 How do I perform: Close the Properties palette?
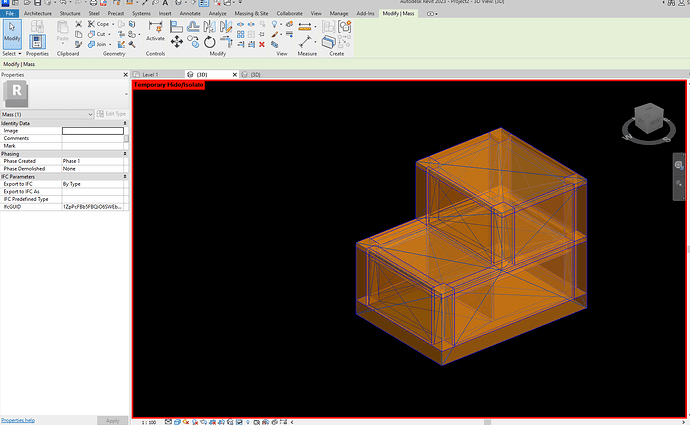pyautogui.click(x=125, y=75)
